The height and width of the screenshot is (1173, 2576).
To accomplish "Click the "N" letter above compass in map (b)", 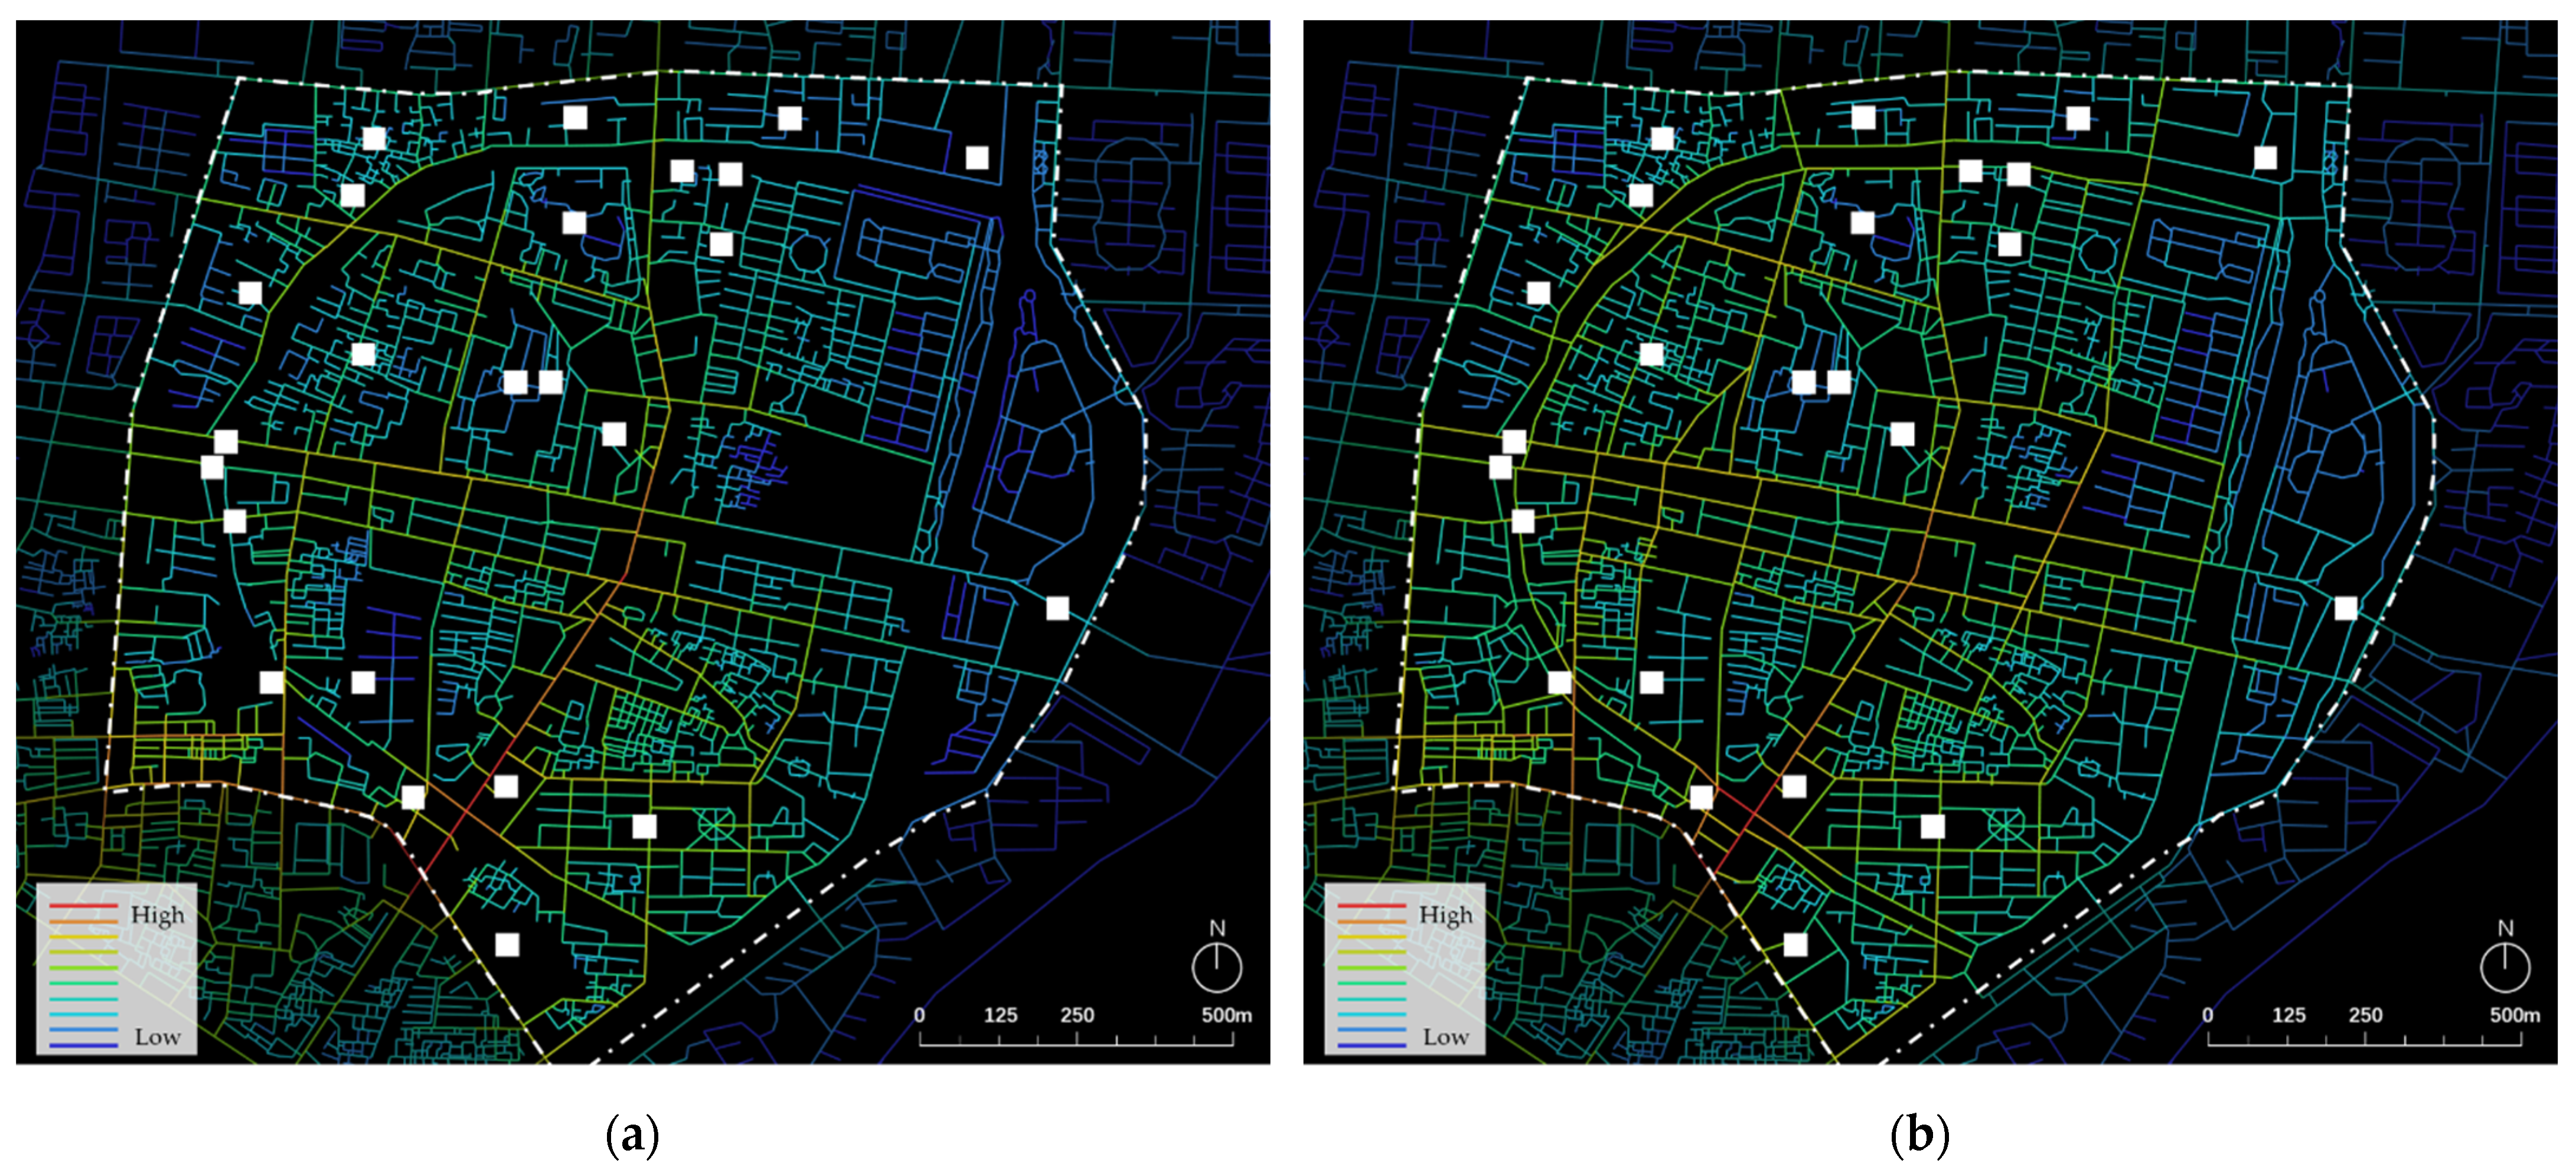I will pos(2505,928).
